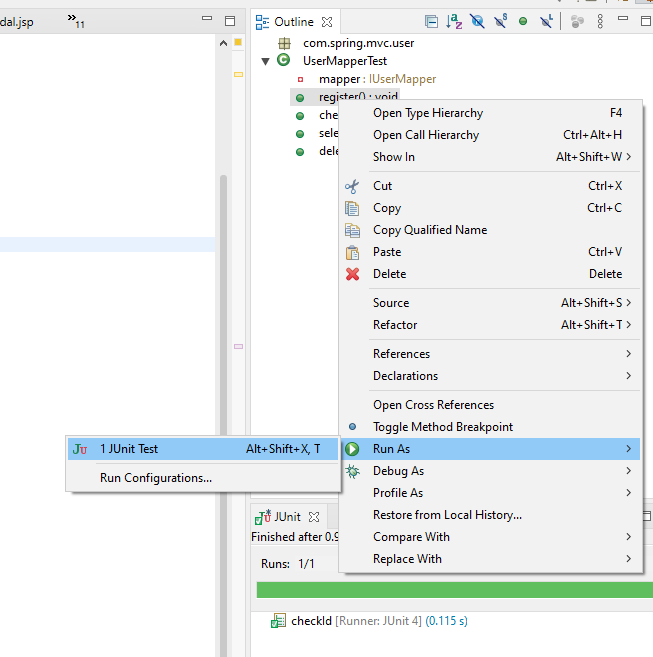Run as 1 JUnit Test
The height and width of the screenshot is (657, 653).
pos(203,449)
